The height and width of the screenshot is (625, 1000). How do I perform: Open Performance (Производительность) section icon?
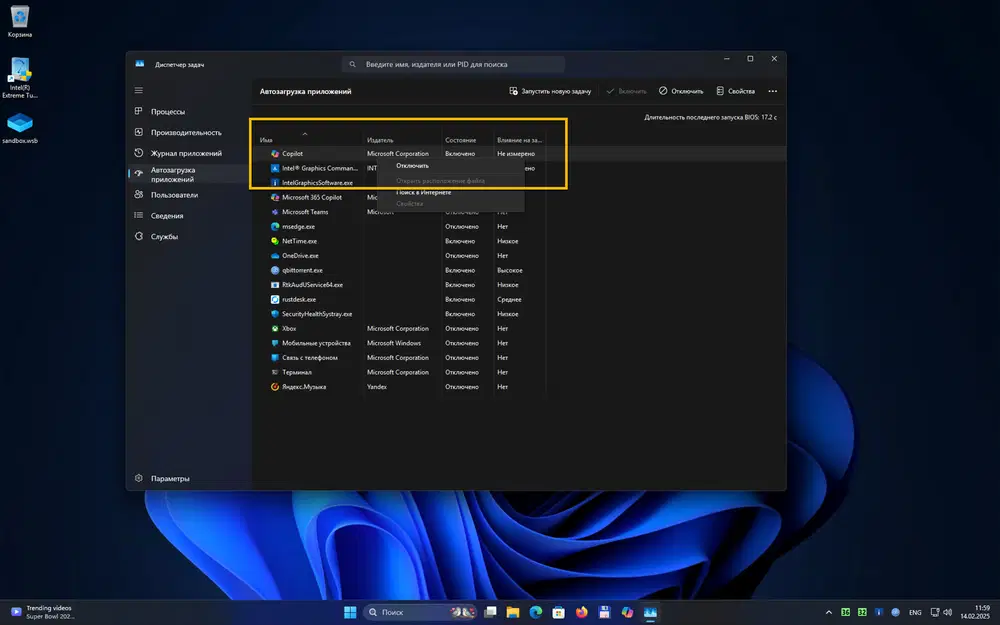[139, 132]
